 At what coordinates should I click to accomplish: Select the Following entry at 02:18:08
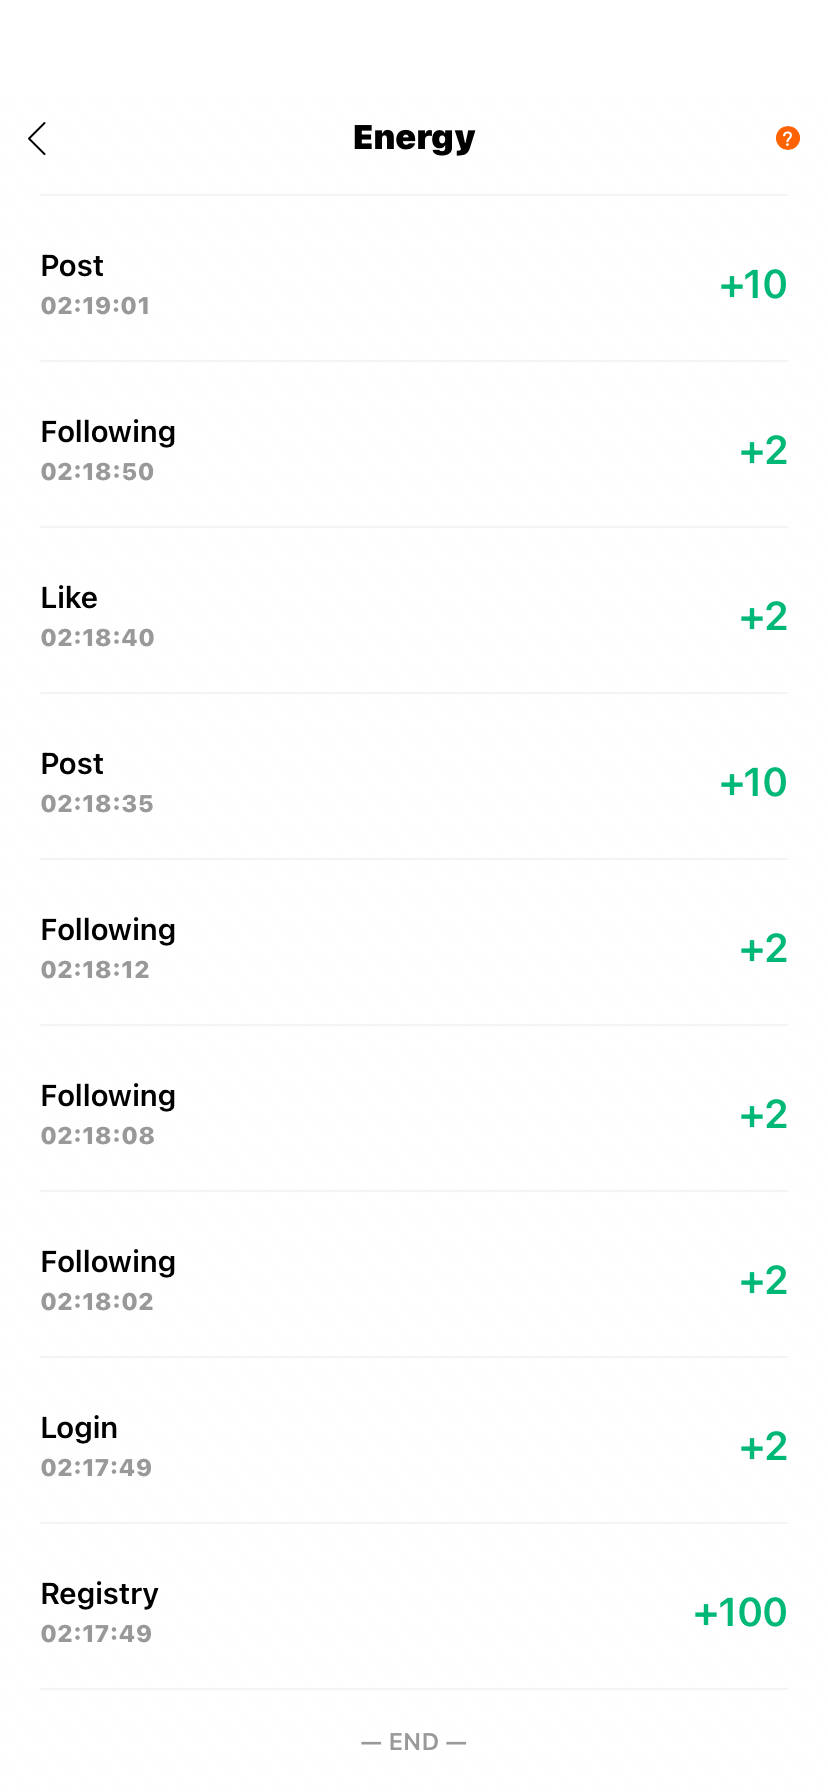pyautogui.click(x=414, y=1109)
